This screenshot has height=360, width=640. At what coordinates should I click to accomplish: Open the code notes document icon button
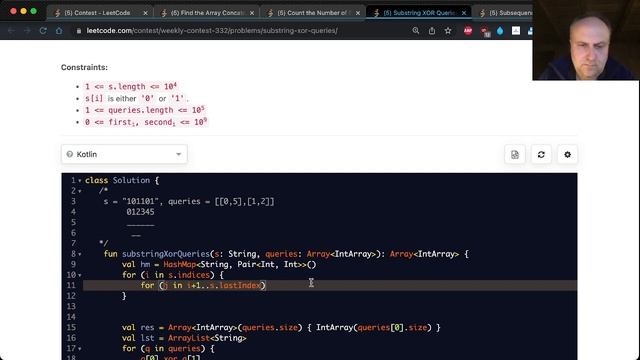(x=515, y=155)
